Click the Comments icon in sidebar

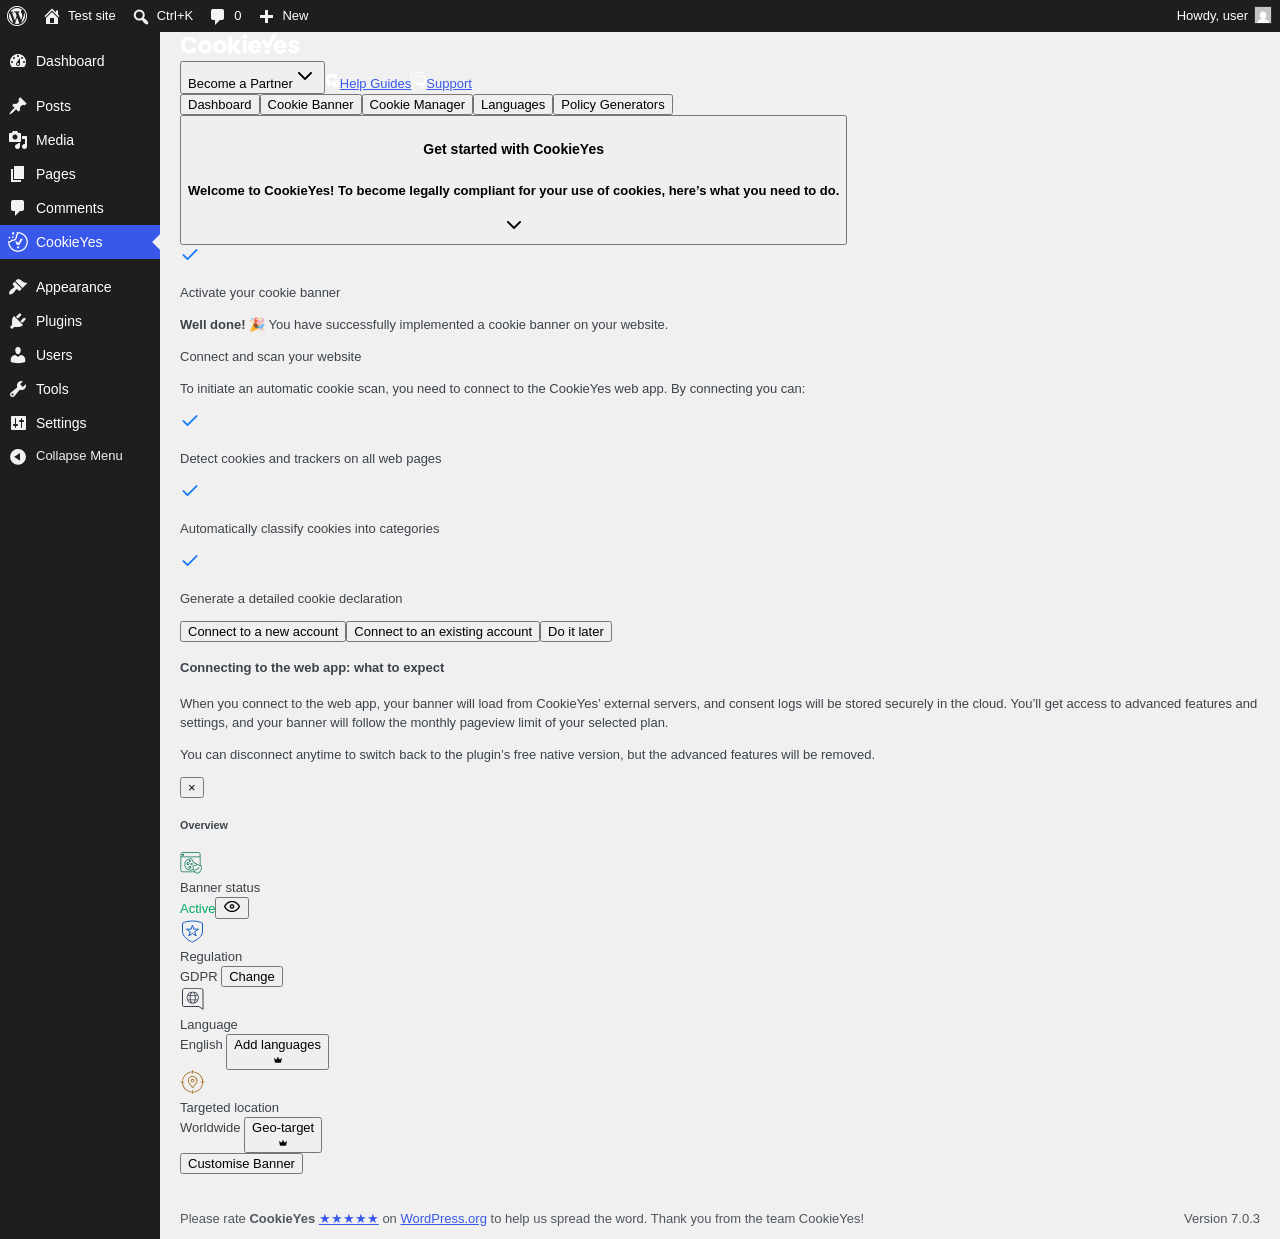tap(18, 208)
